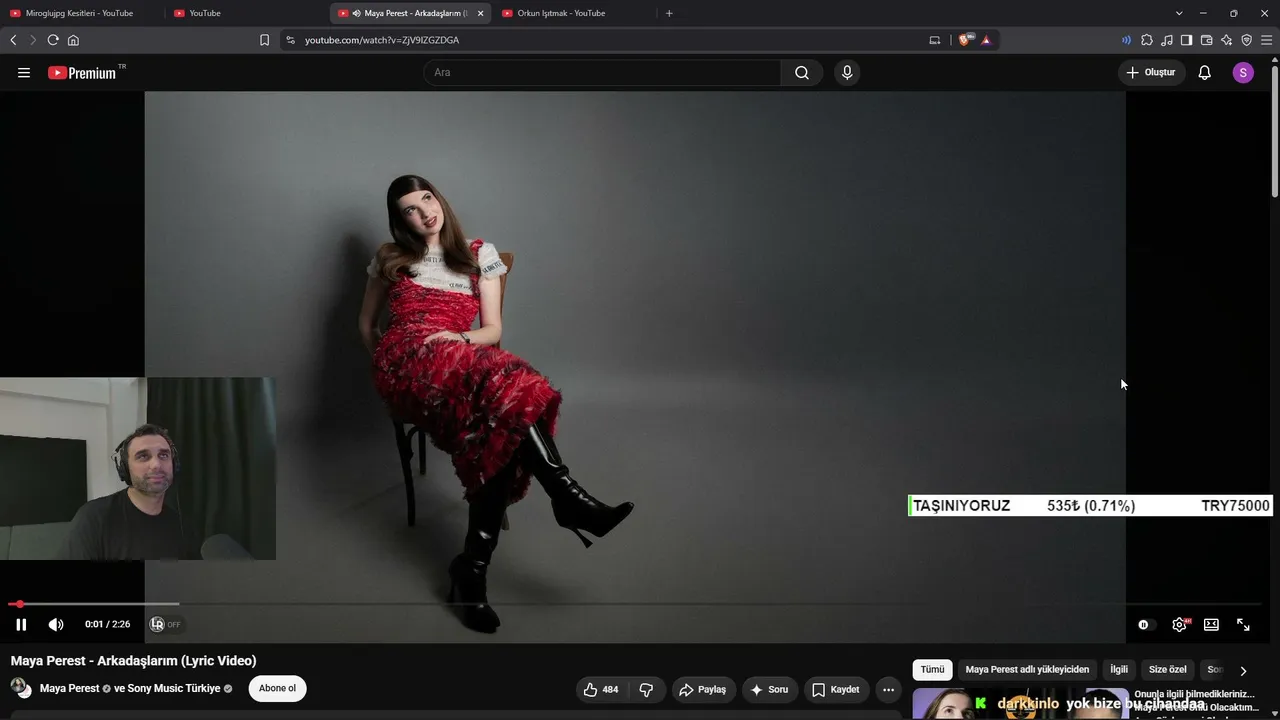Enter fullscreen mode
The width and height of the screenshot is (1280, 720).
pos(1243,625)
